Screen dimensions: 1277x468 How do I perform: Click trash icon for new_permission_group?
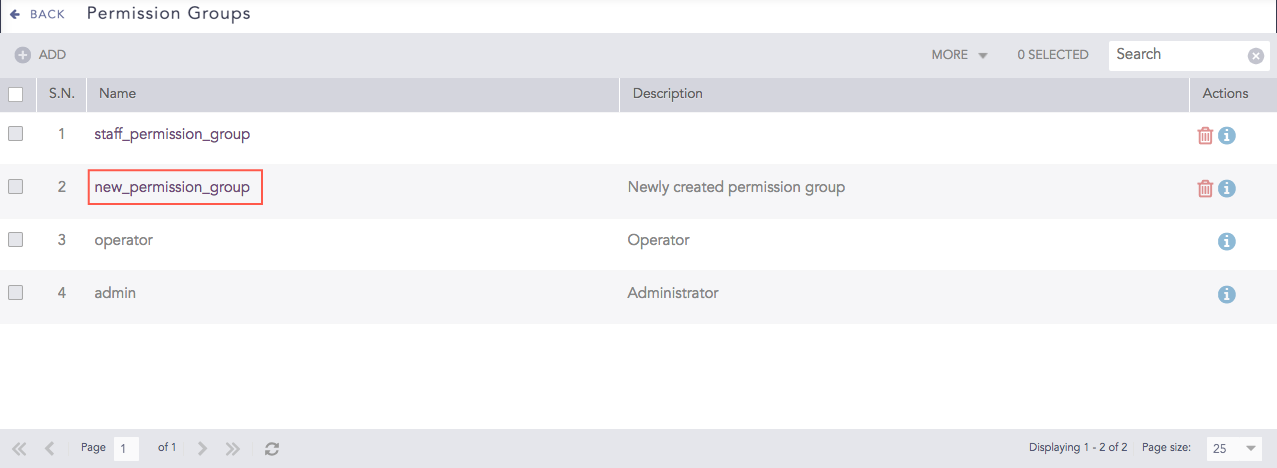[x=1205, y=188]
